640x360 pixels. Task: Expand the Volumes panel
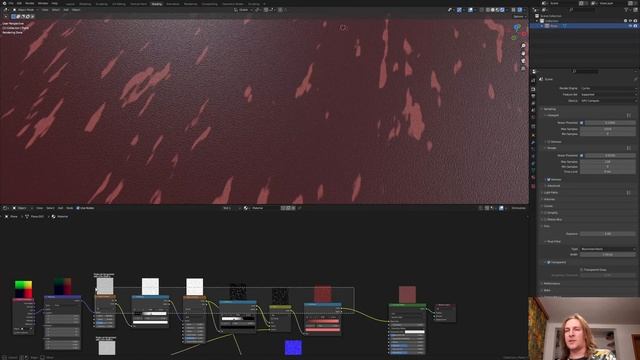[x=549, y=200]
